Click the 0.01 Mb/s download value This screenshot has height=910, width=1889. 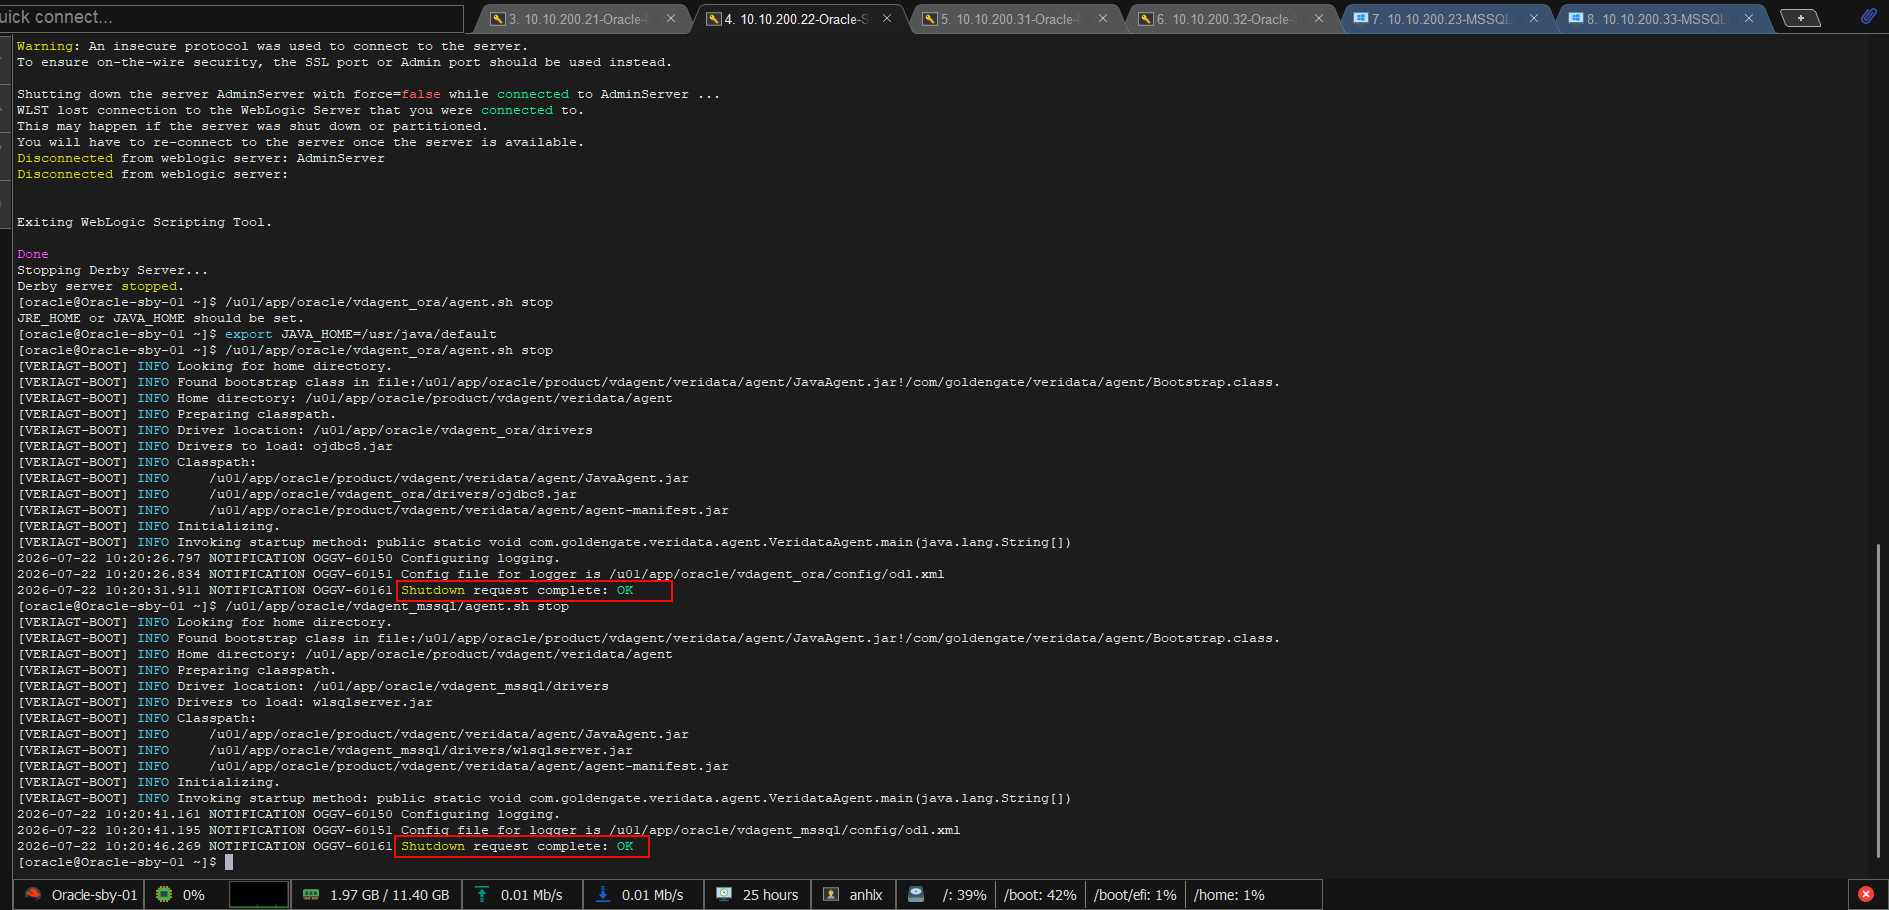pos(653,895)
